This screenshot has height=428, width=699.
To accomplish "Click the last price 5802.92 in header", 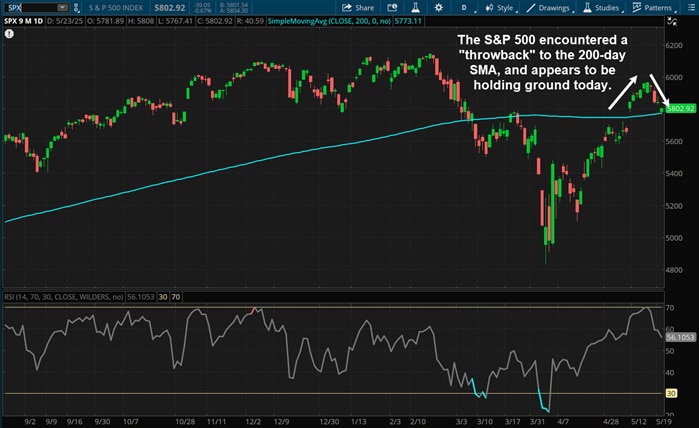I will pyautogui.click(x=170, y=8).
